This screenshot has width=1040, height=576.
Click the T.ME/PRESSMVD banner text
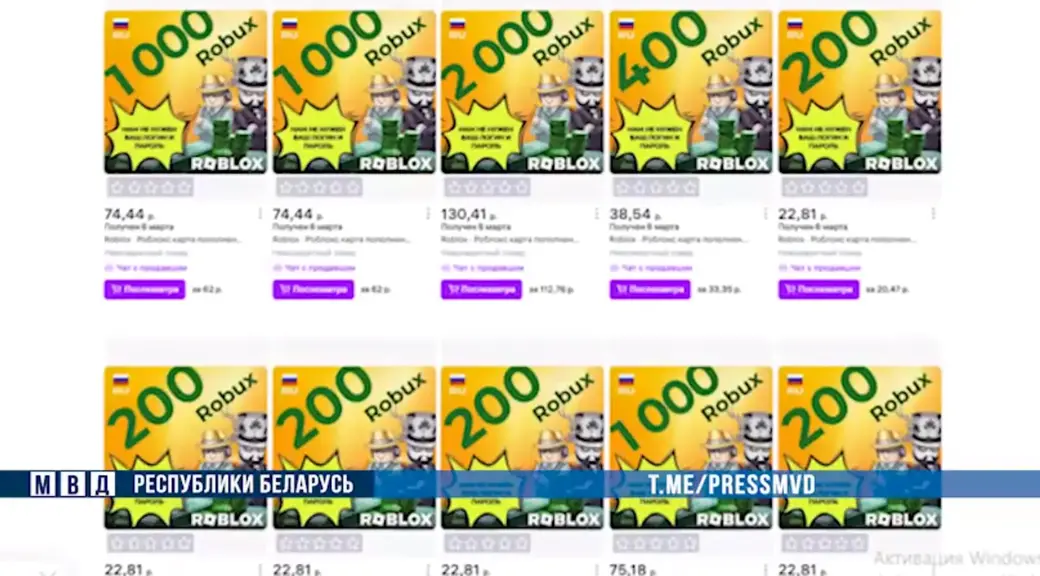tap(732, 484)
